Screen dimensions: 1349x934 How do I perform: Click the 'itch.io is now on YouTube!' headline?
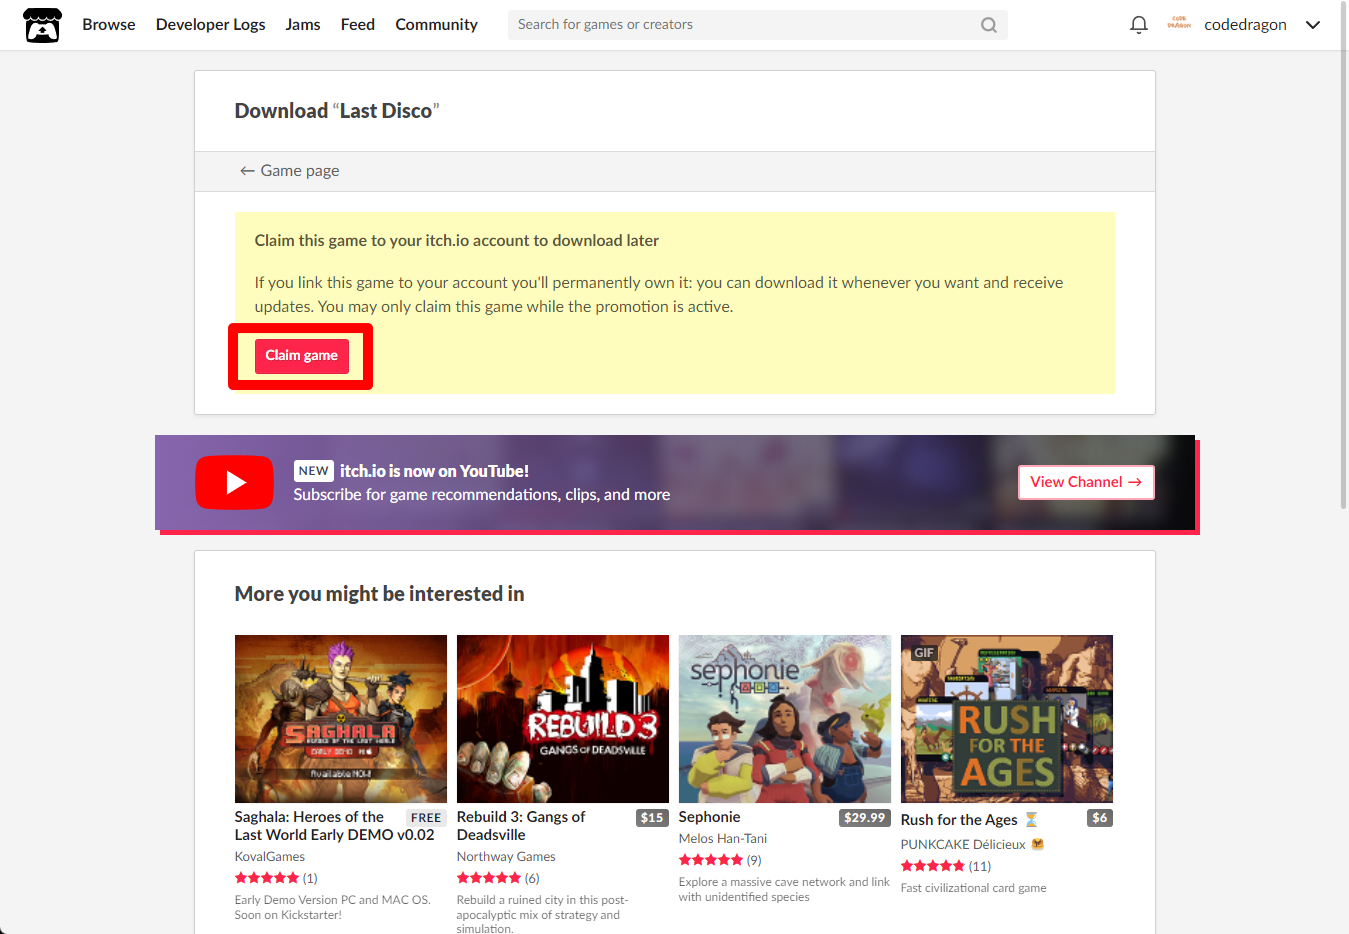coord(434,471)
